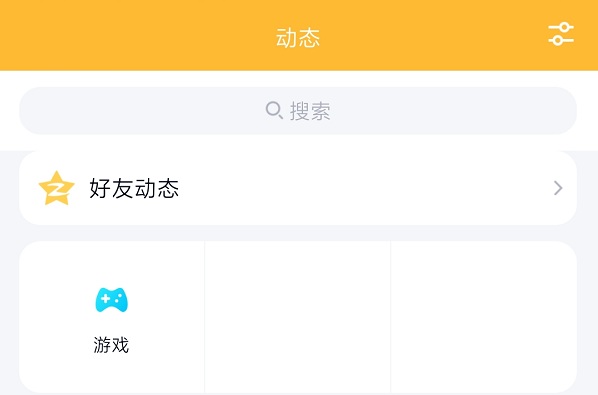Click the empty rightmost tile in grid

(484, 317)
